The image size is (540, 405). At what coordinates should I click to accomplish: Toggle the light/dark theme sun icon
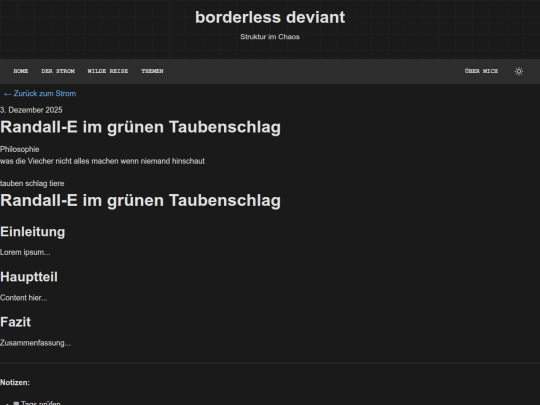click(x=519, y=71)
